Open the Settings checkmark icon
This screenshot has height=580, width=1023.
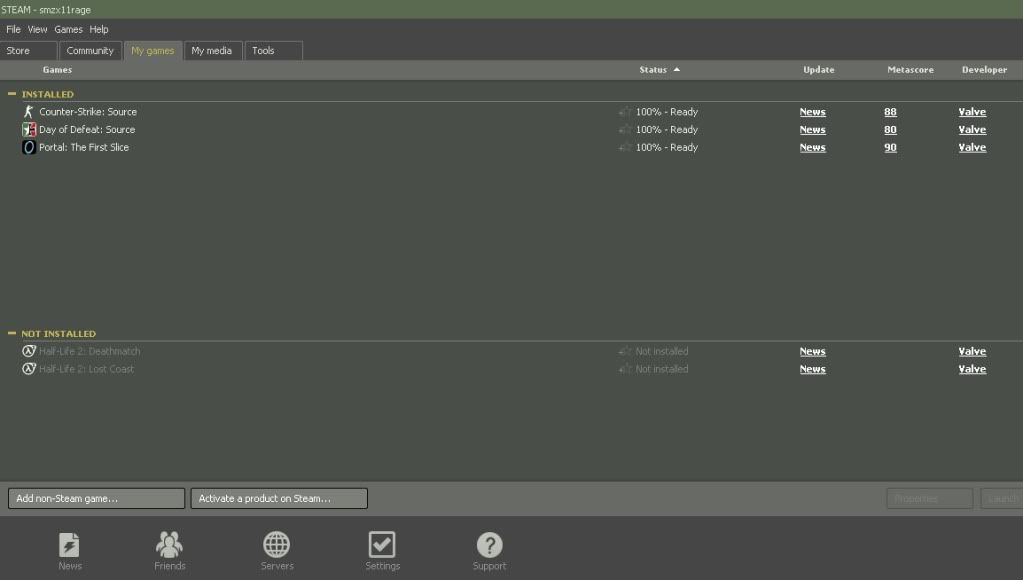point(382,545)
